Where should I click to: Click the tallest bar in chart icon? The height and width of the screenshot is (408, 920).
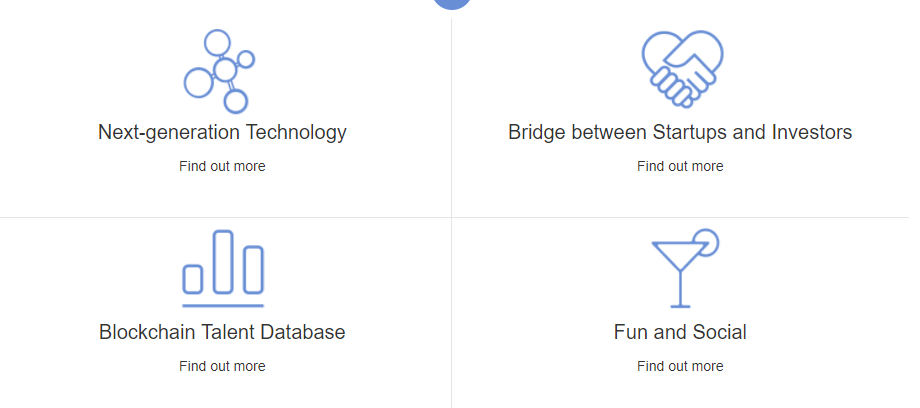pos(223,262)
